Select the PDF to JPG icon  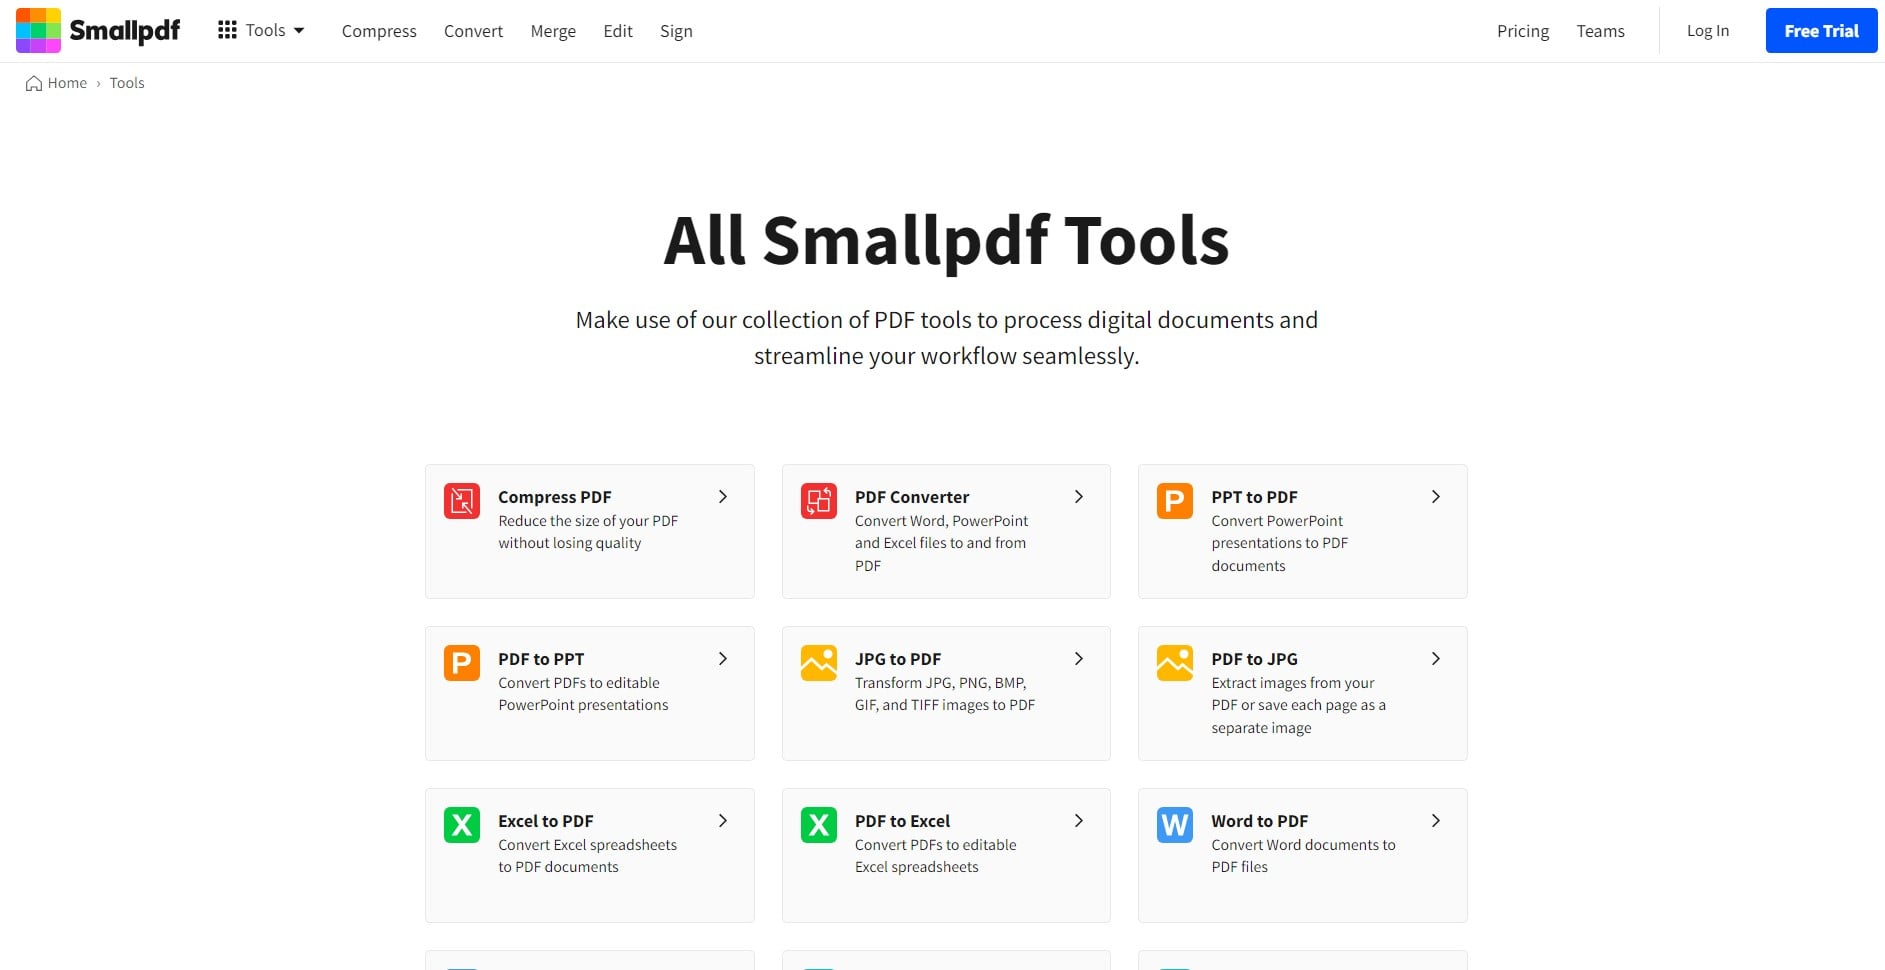point(1174,662)
